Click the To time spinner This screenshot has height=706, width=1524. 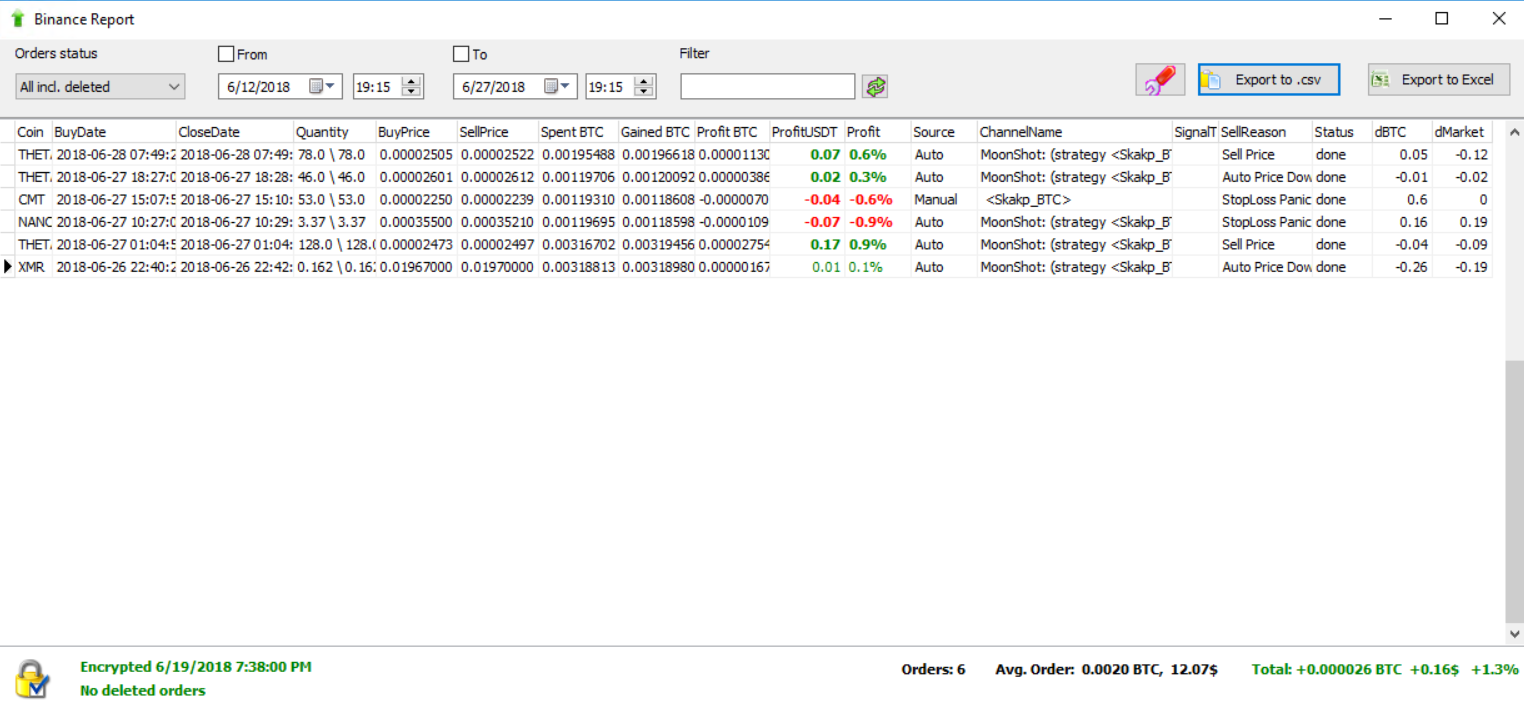coord(645,87)
